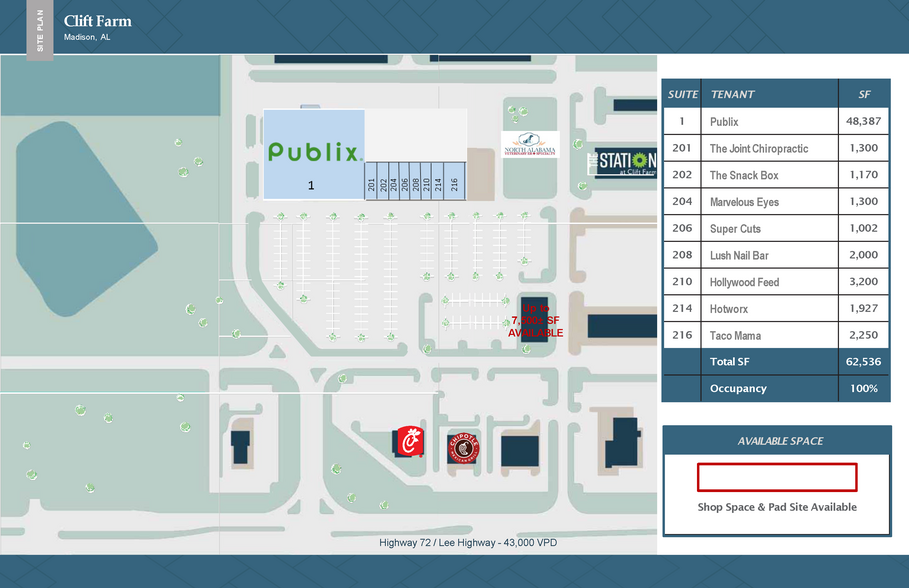Select the 1,002 SF value
909x588 pixels.
(863, 228)
